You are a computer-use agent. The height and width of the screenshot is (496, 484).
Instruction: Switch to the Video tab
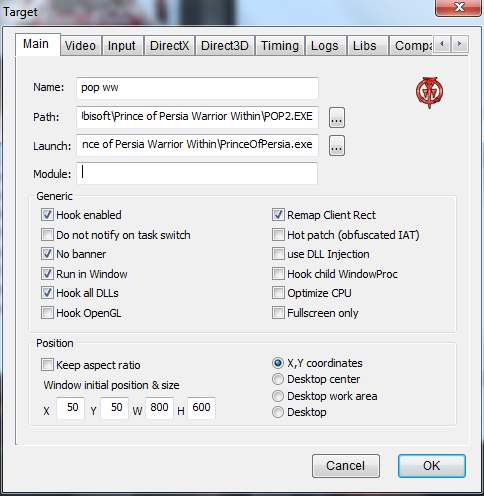[80, 46]
